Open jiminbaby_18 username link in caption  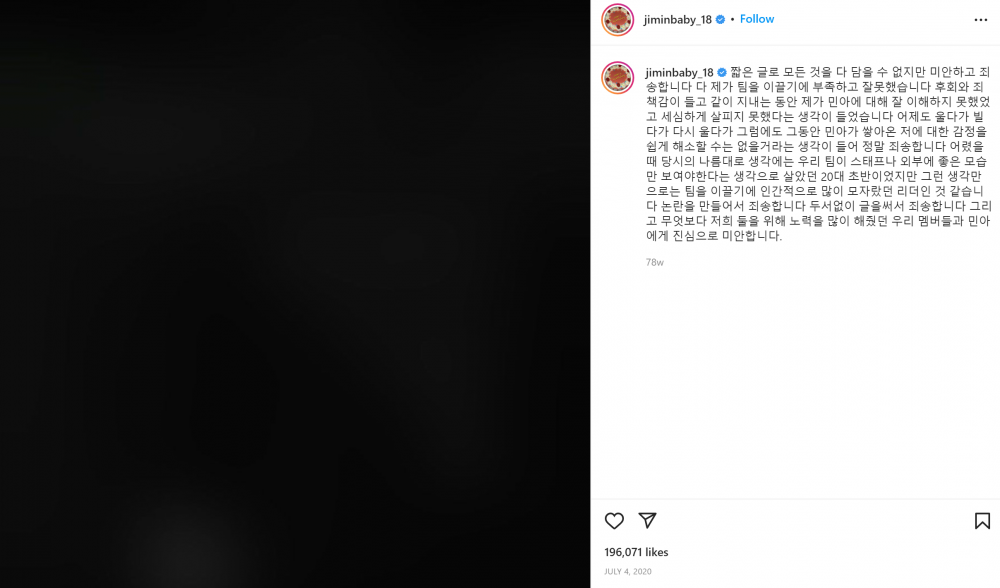[679, 72]
